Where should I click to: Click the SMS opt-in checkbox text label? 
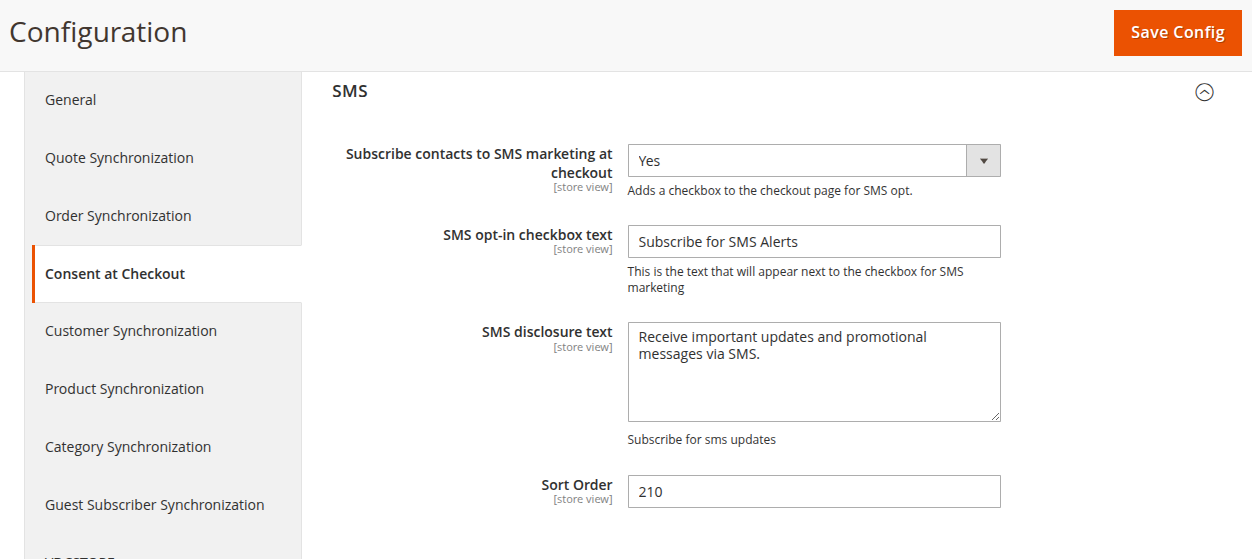[x=527, y=235]
